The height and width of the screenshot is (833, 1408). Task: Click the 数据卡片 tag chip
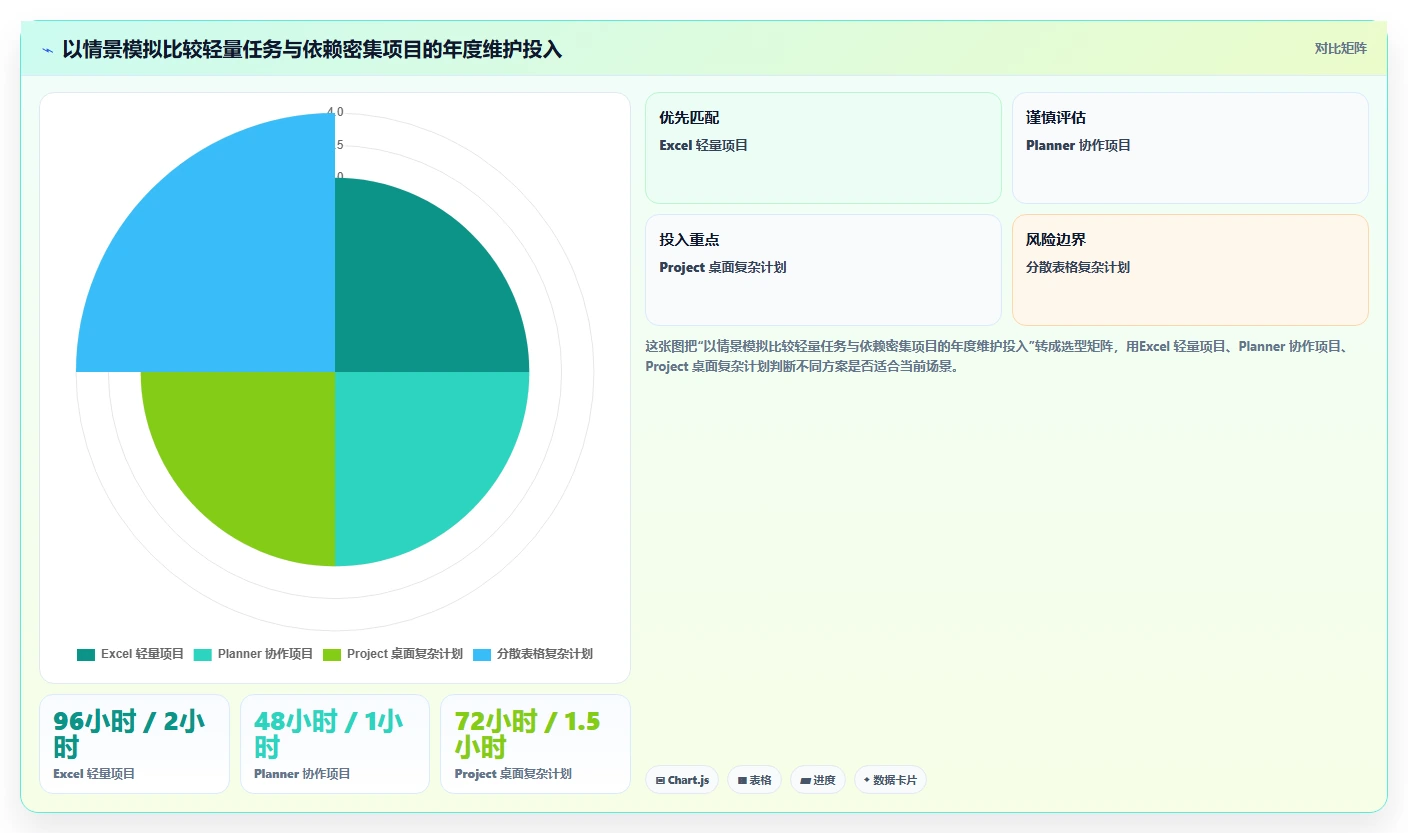890,780
